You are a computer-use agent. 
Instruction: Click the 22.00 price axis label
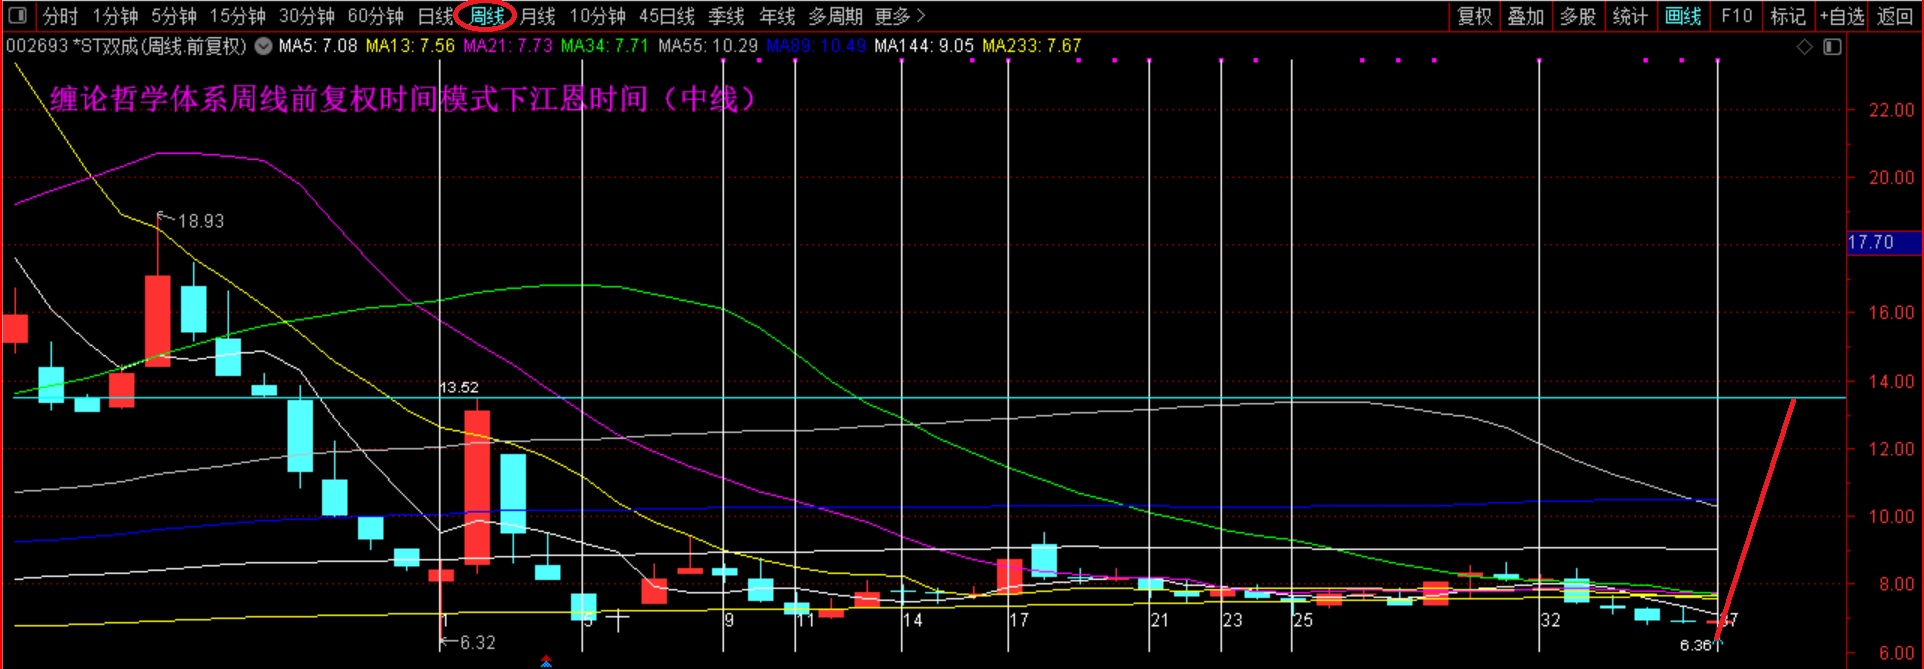click(1891, 110)
